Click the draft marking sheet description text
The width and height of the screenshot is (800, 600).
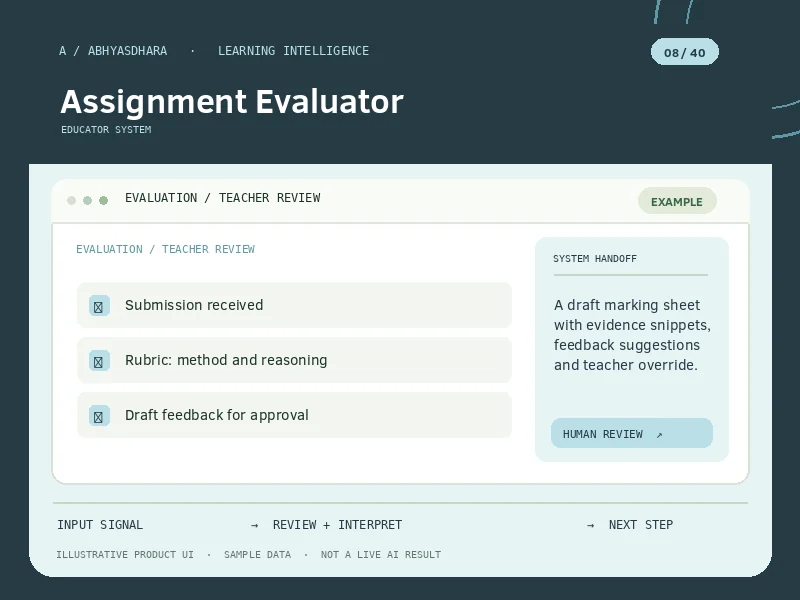[x=632, y=335]
